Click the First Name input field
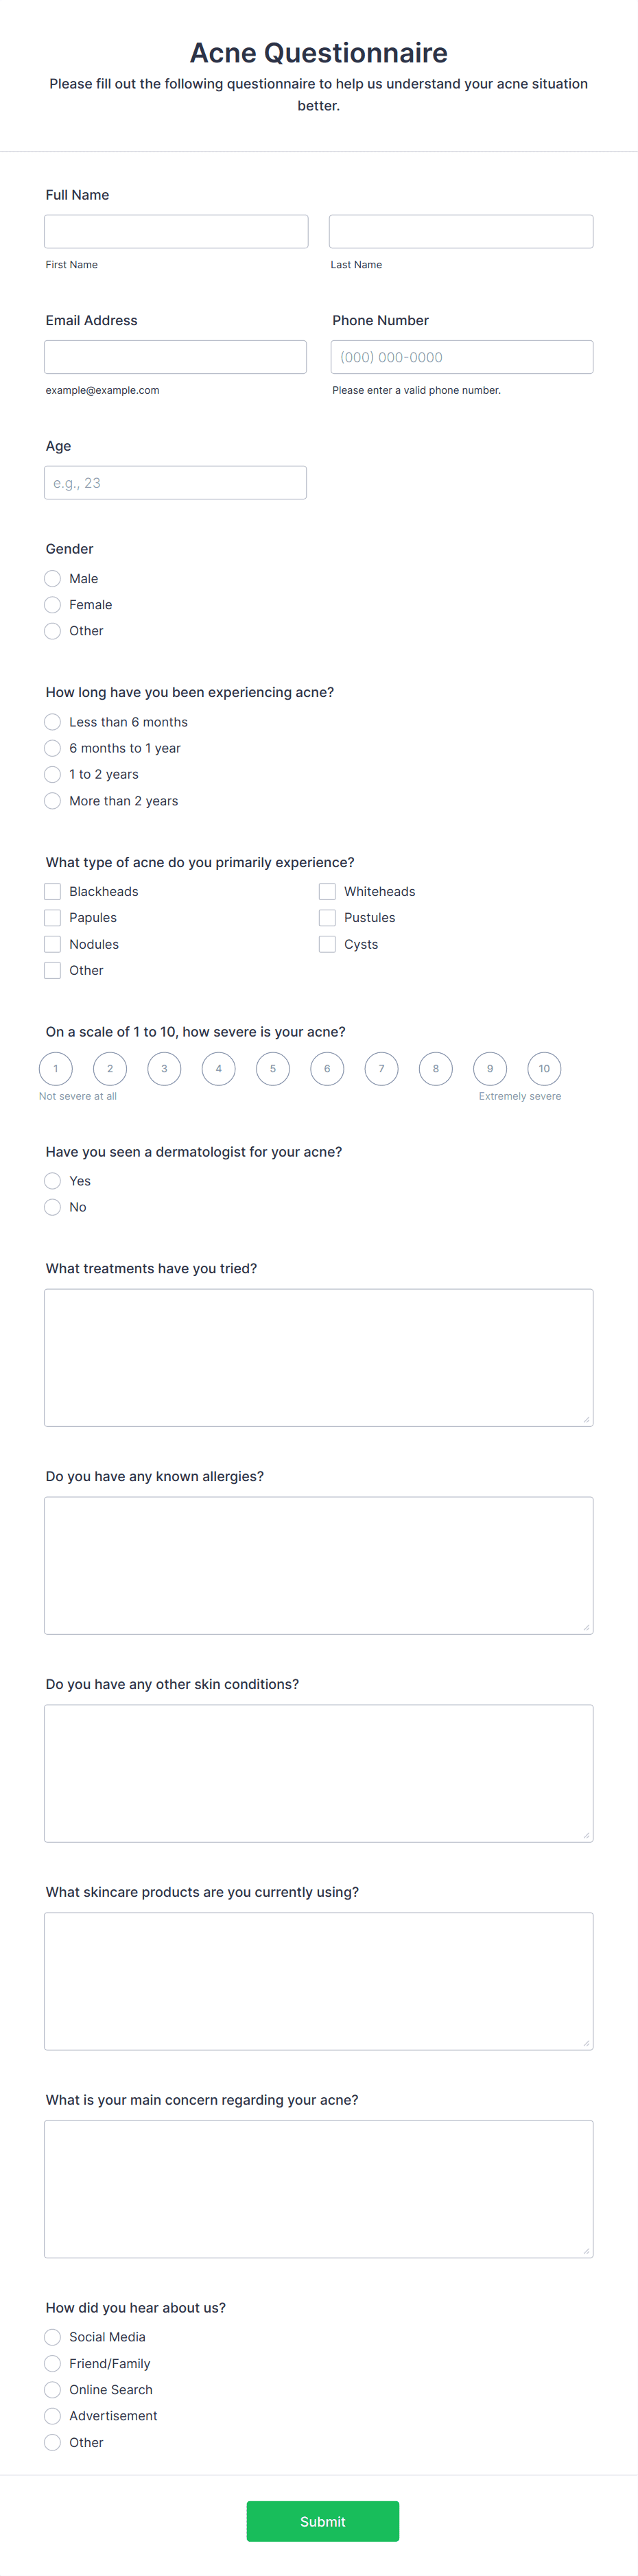638x2576 pixels. point(176,230)
